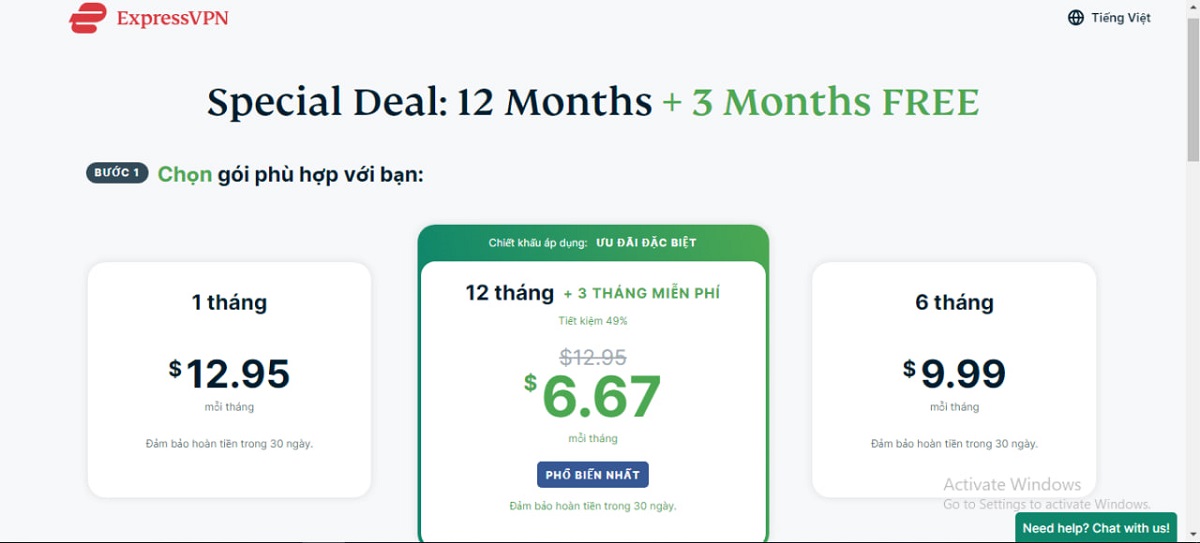Click the Special Deal headline
The image size is (1200, 543).
click(592, 102)
